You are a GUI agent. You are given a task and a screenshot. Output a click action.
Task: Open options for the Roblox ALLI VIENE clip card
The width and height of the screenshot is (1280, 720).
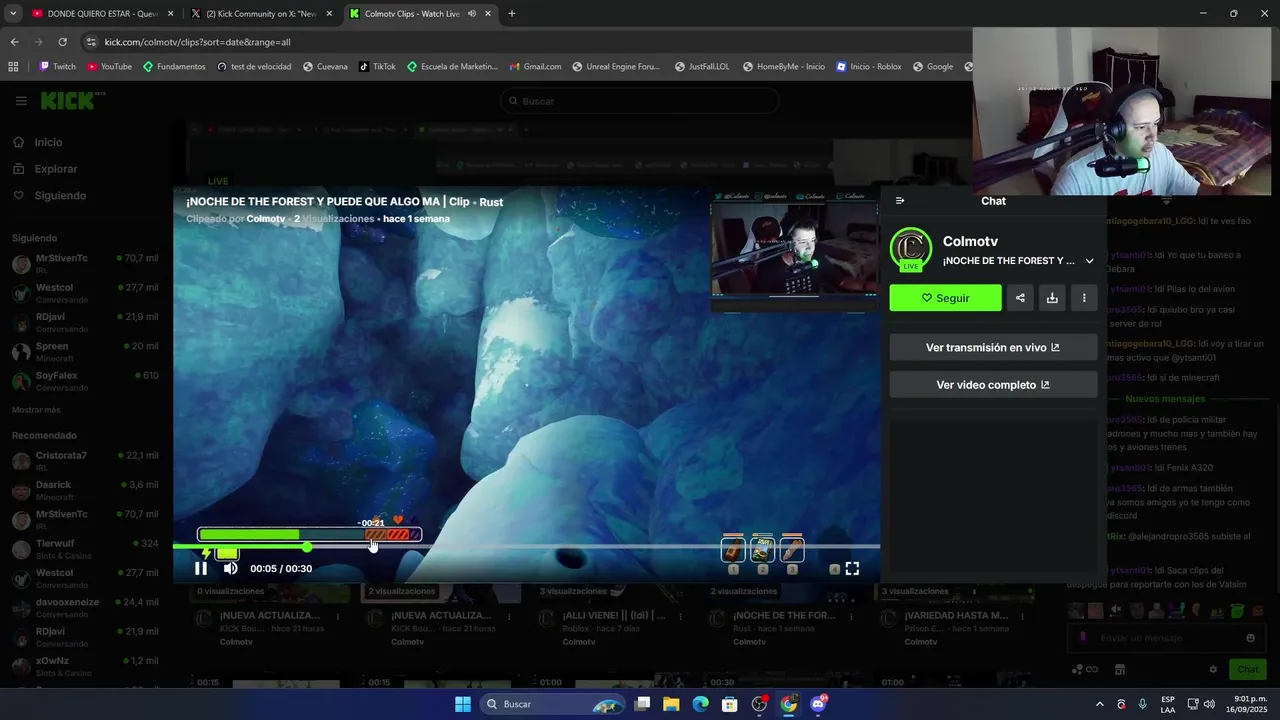[680, 616]
